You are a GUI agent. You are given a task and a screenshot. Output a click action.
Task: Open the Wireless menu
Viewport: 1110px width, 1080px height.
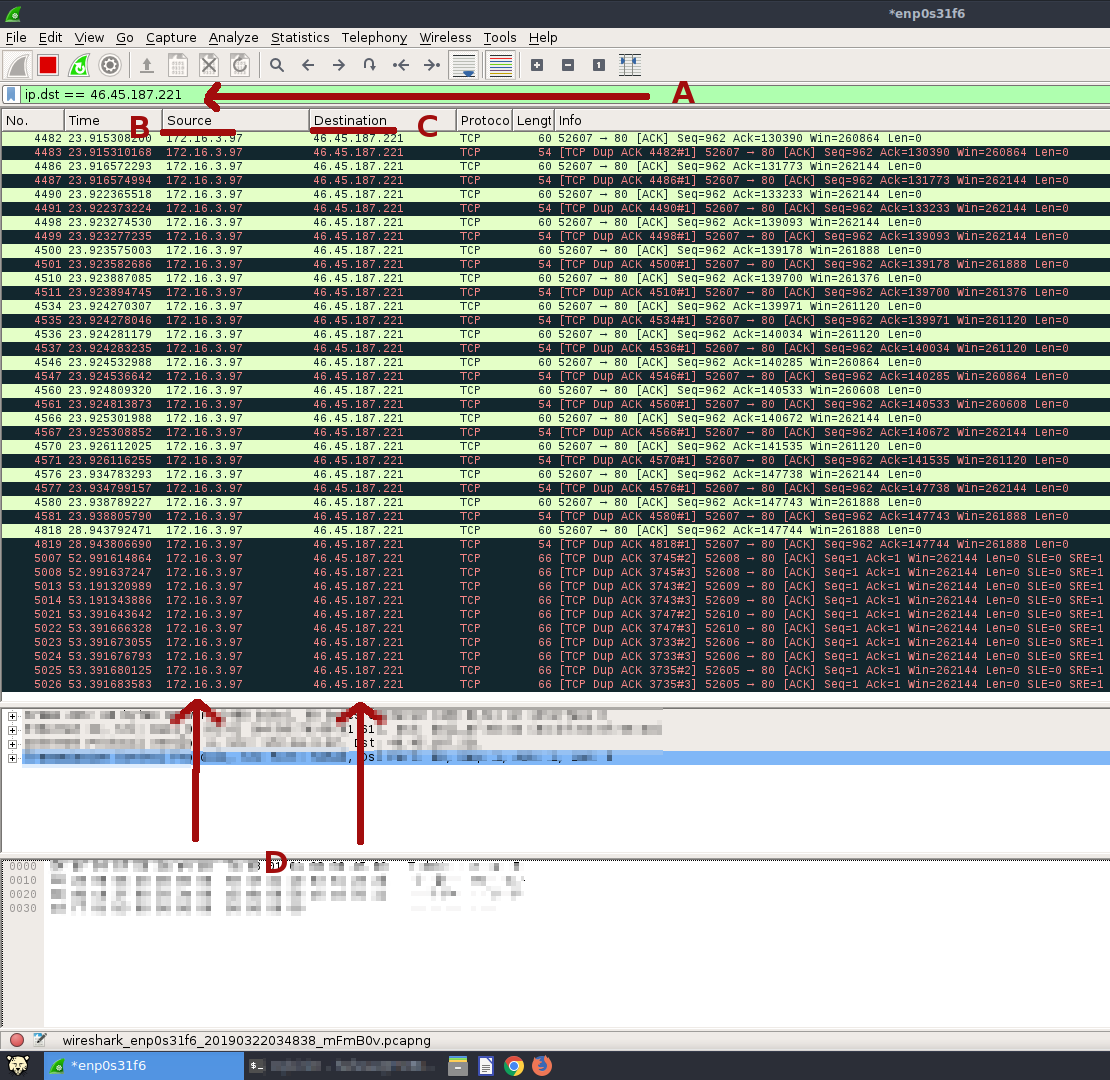tap(445, 38)
